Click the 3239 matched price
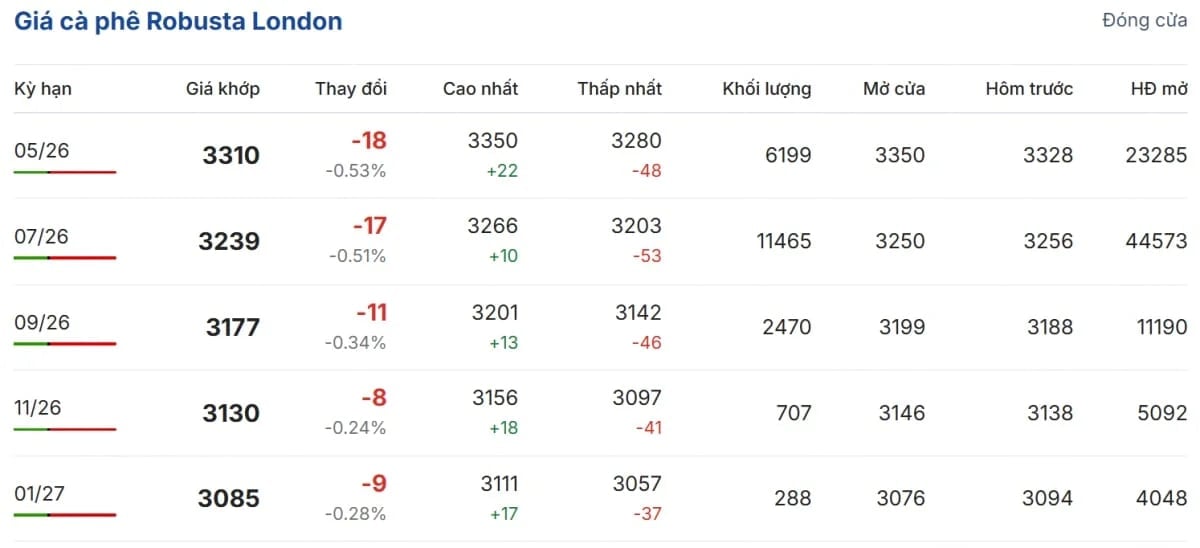1200x548 pixels. tap(229, 242)
